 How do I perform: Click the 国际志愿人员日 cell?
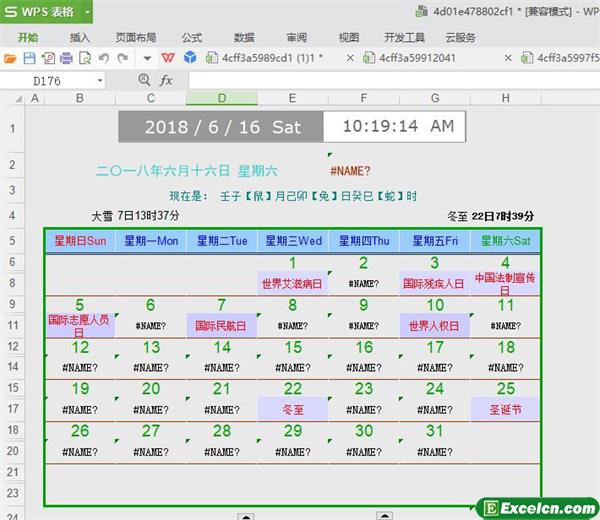pos(79,326)
